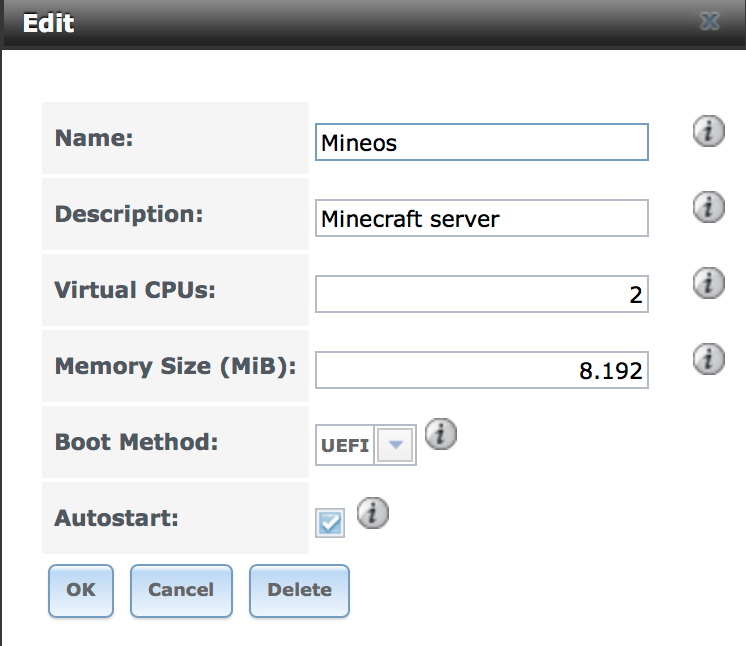Click info icon beside Boot Method dropdown
The image size is (746, 646).
click(x=441, y=434)
